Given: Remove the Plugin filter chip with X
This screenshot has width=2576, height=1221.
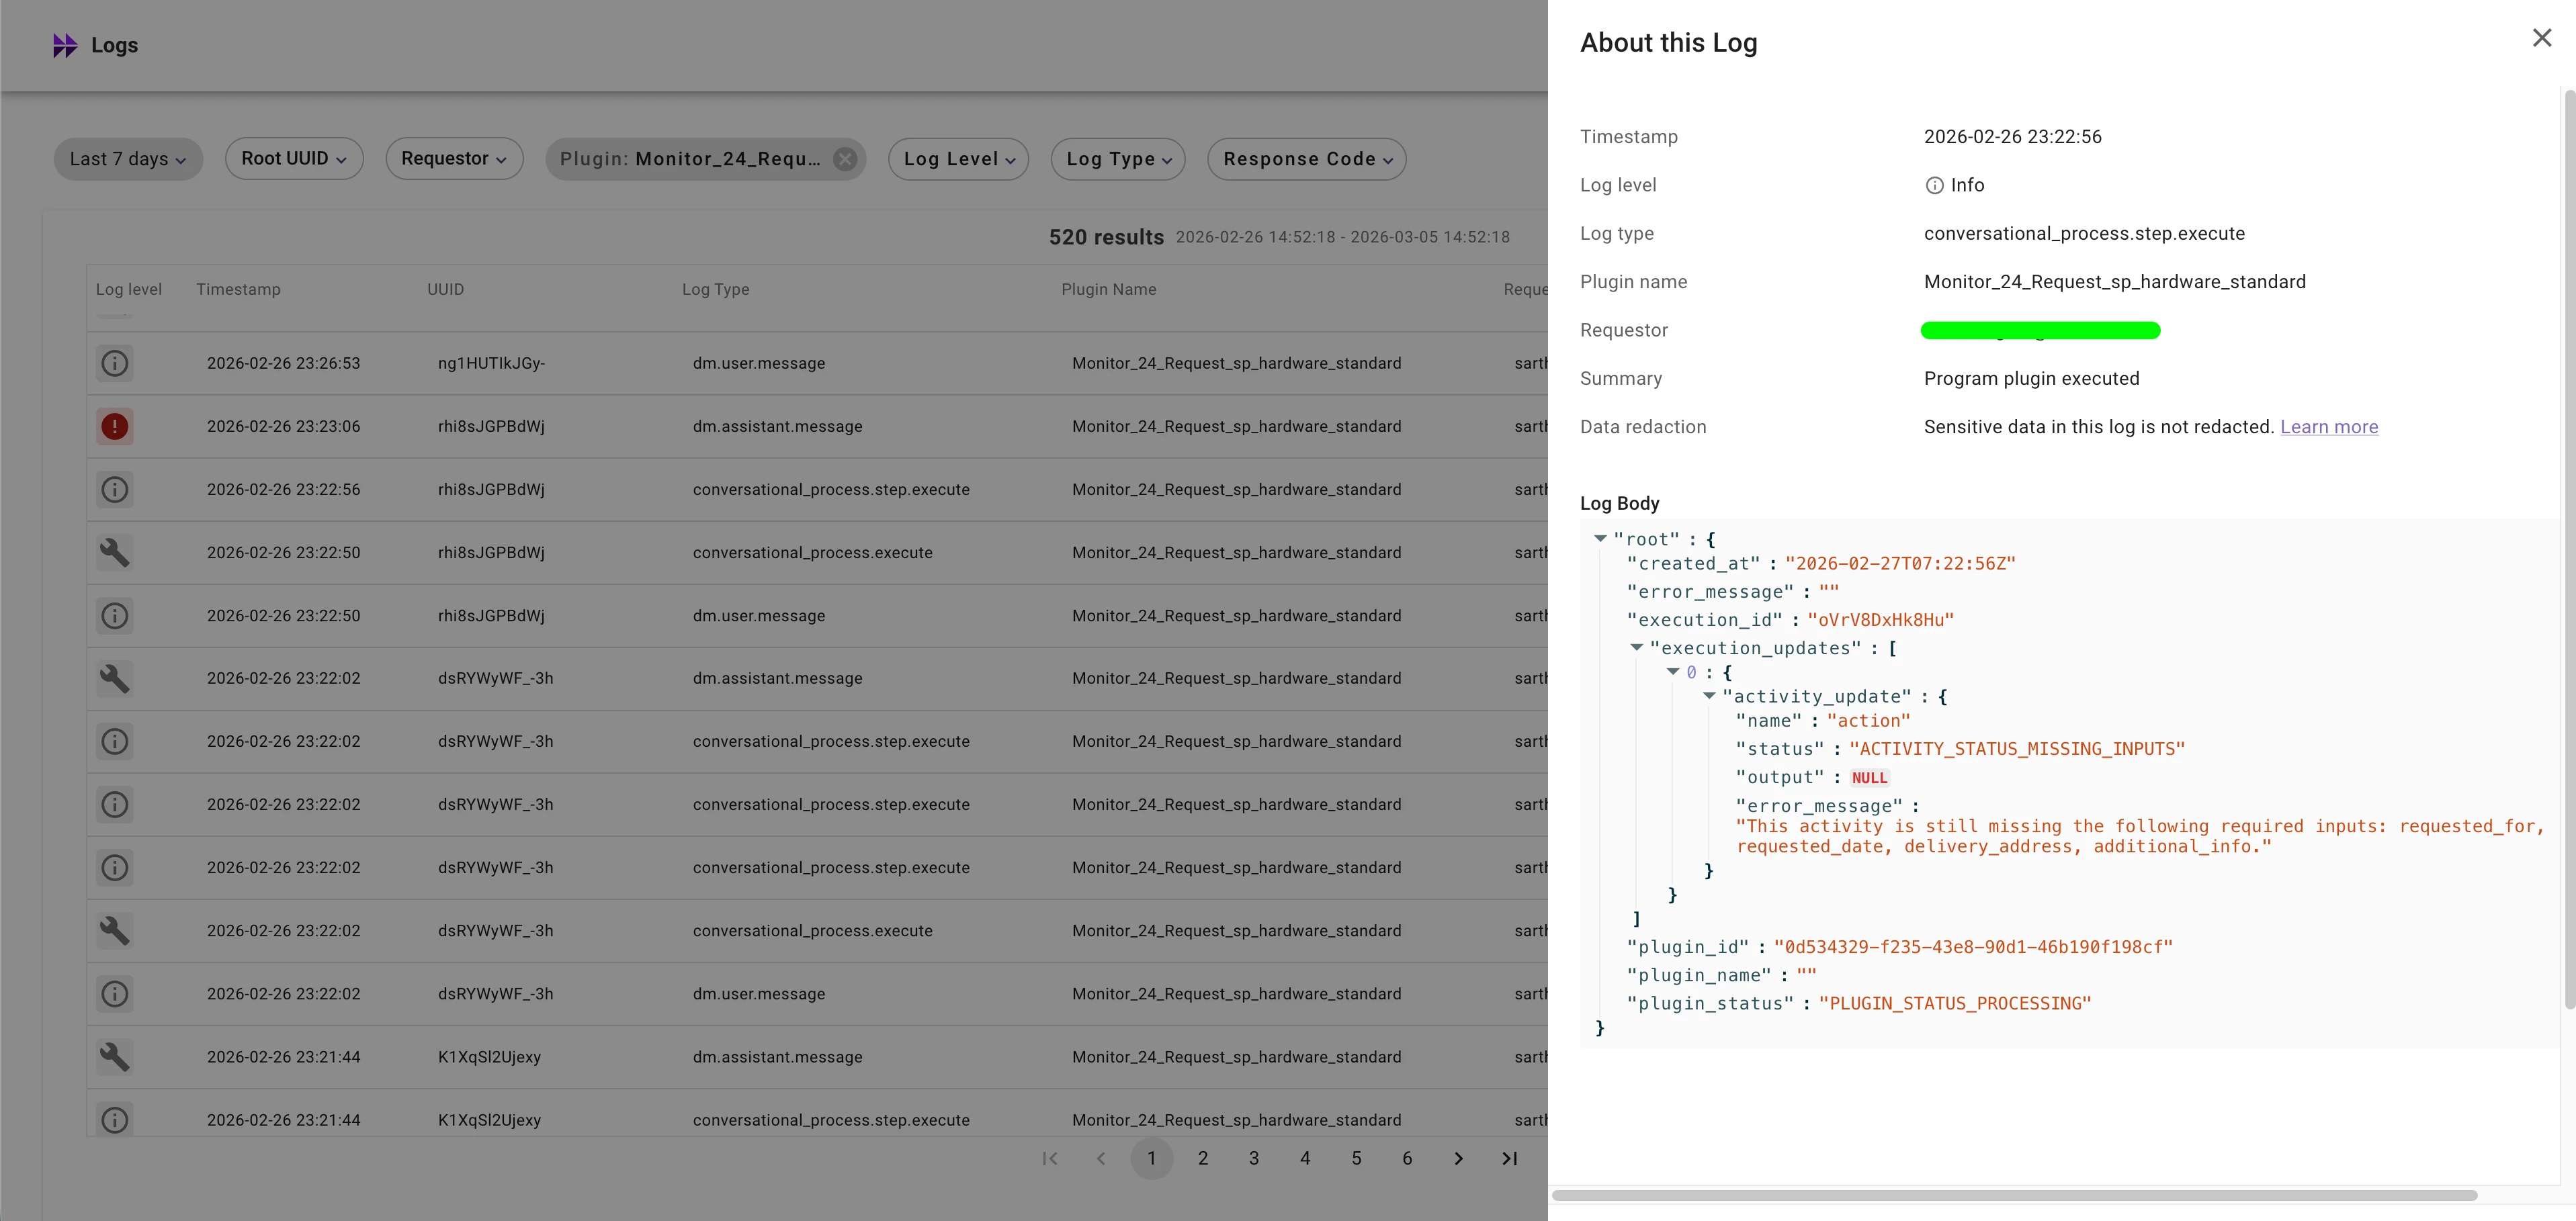Looking at the screenshot, I should pos(845,159).
